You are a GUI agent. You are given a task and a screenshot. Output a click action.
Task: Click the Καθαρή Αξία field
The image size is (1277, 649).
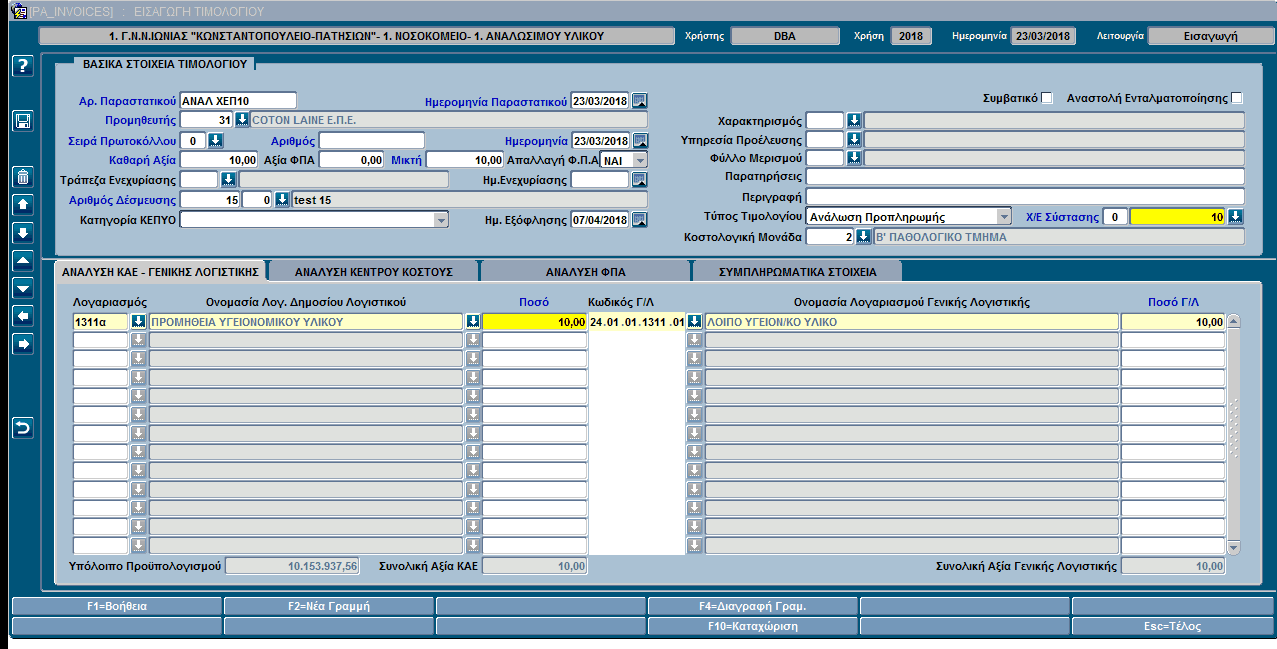pyautogui.click(x=219, y=160)
